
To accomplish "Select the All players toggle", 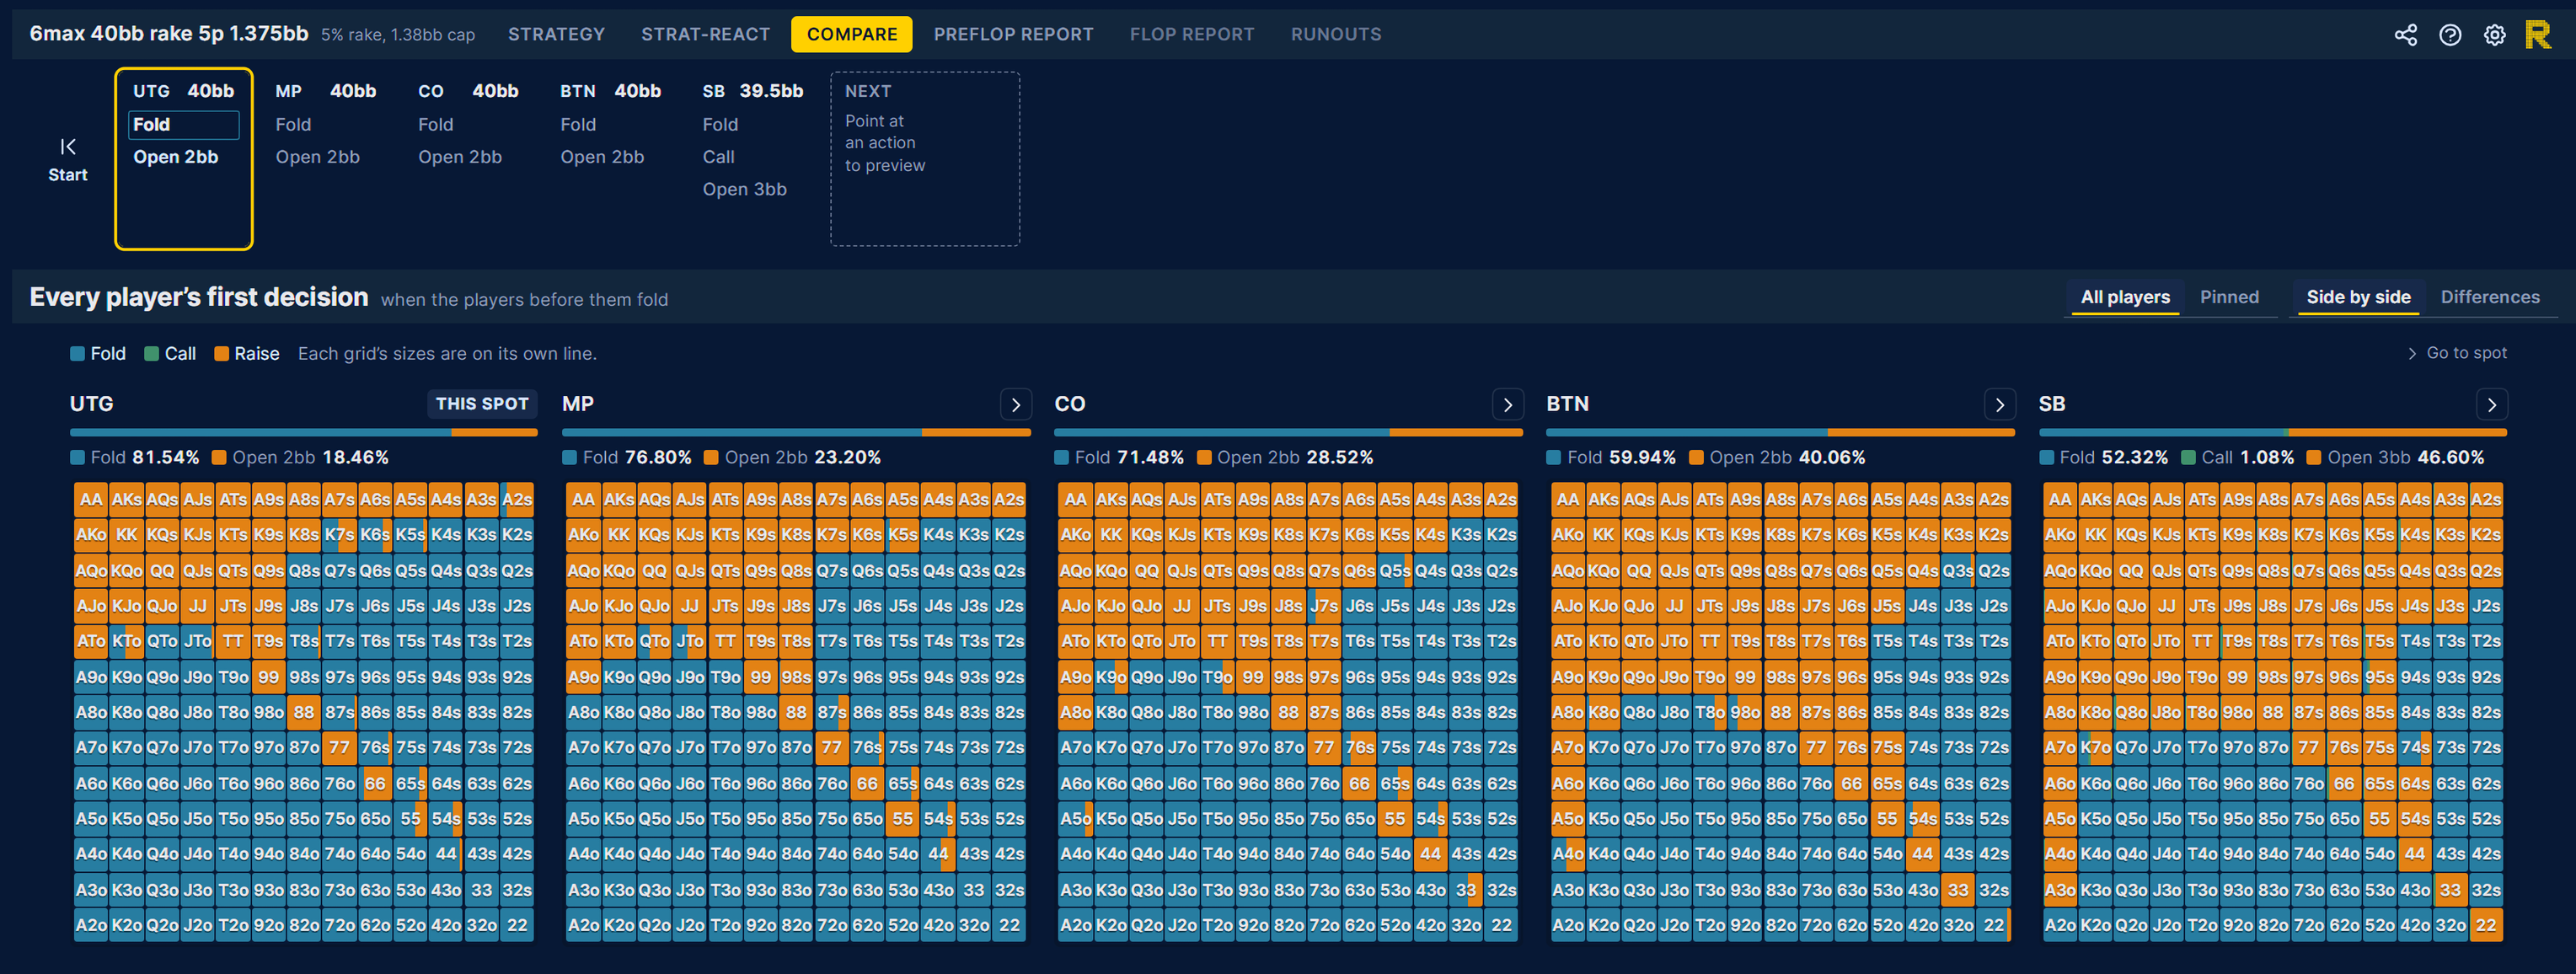I will (2125, 297).
